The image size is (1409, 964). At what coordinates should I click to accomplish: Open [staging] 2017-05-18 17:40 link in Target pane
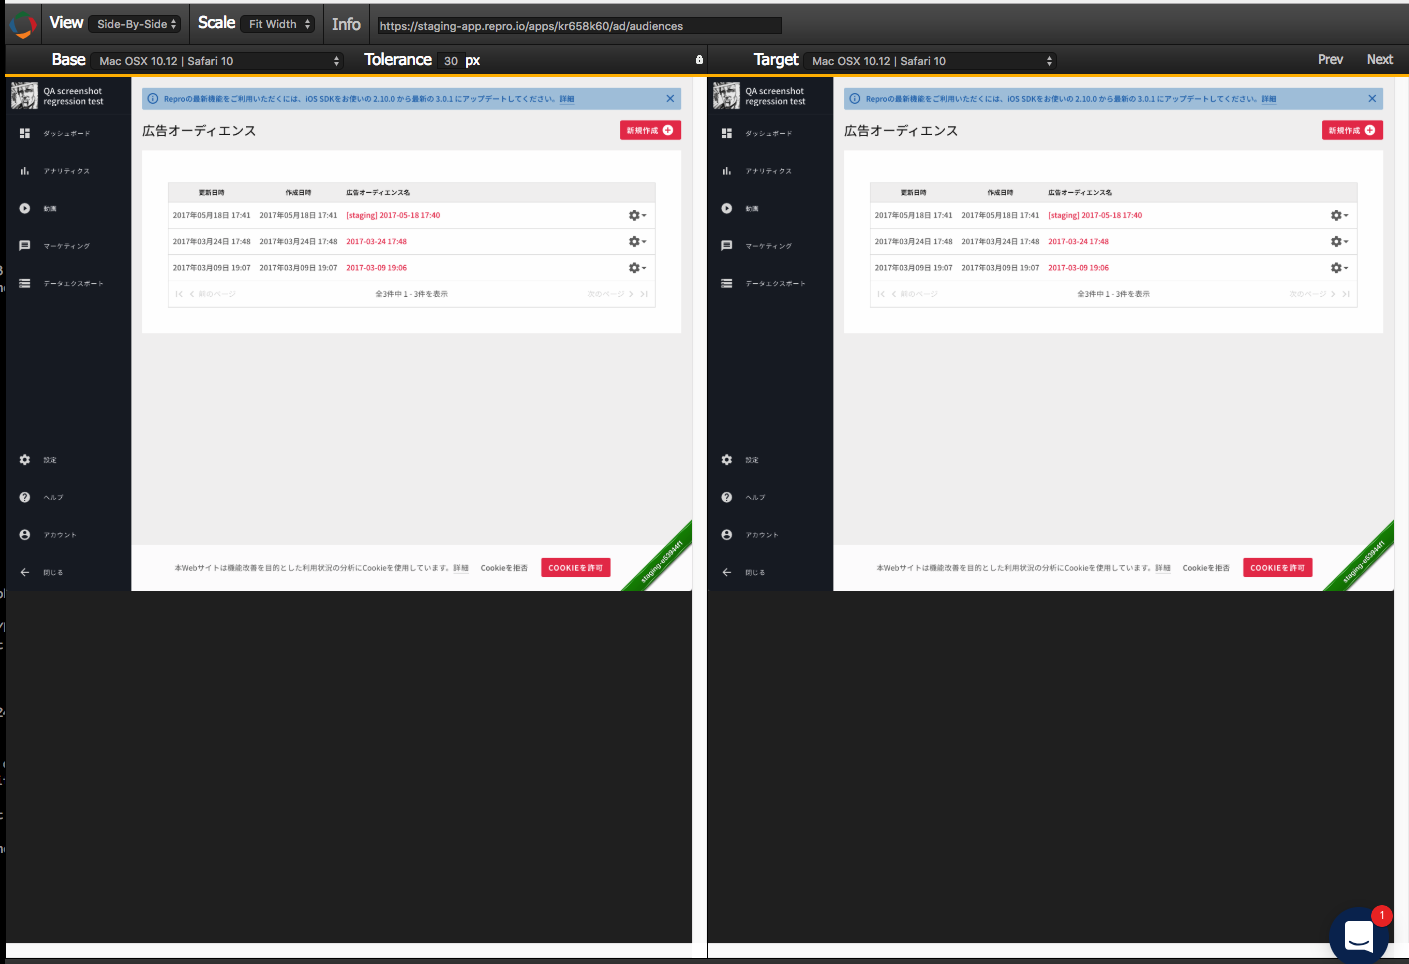tap(1095, 215)
